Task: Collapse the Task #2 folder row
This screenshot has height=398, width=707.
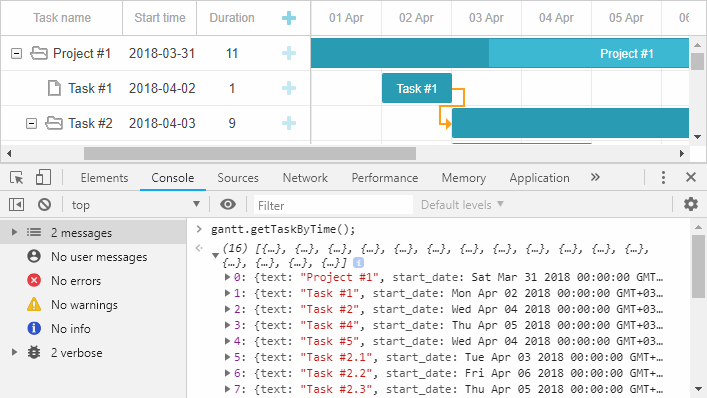Action: [31, 123]
